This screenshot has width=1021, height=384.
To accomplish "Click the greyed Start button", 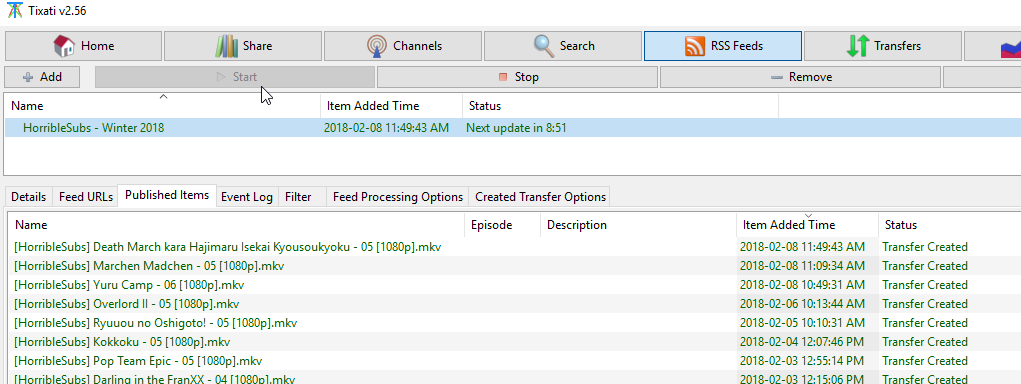I will click(x=235, y=77).
